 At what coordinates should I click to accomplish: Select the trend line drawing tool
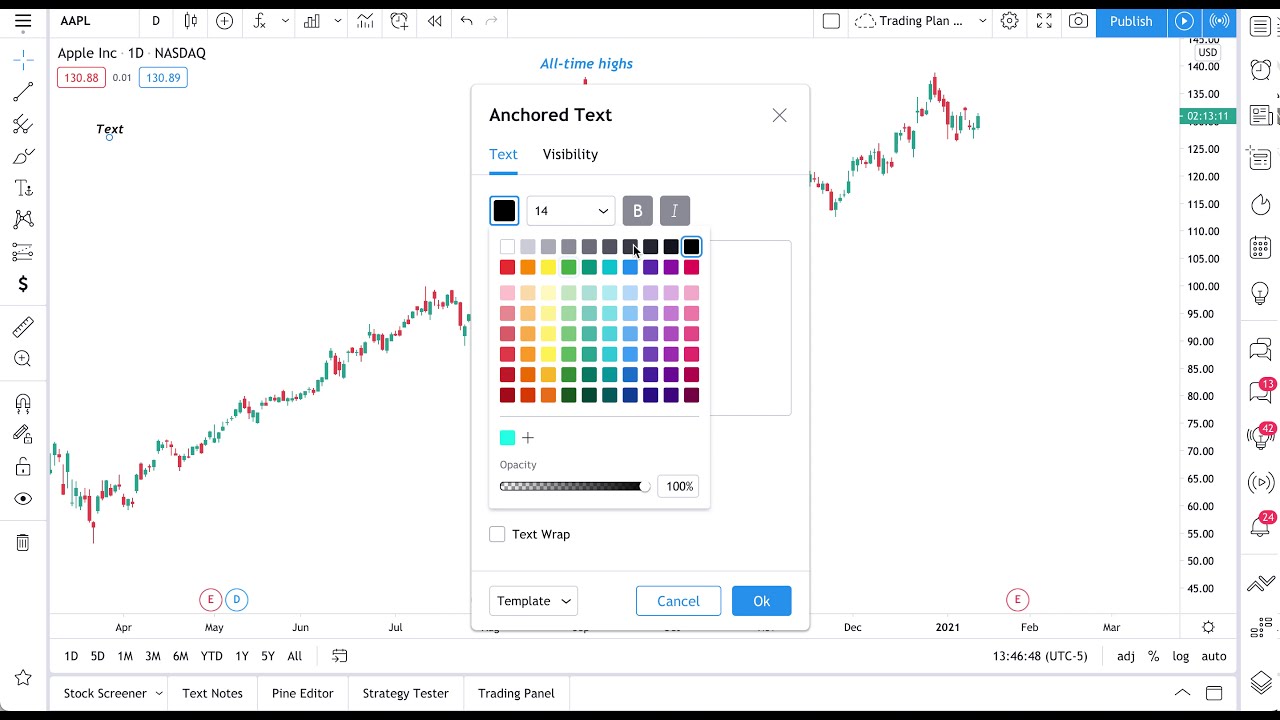pyautogui.click(x=23, y=92)
